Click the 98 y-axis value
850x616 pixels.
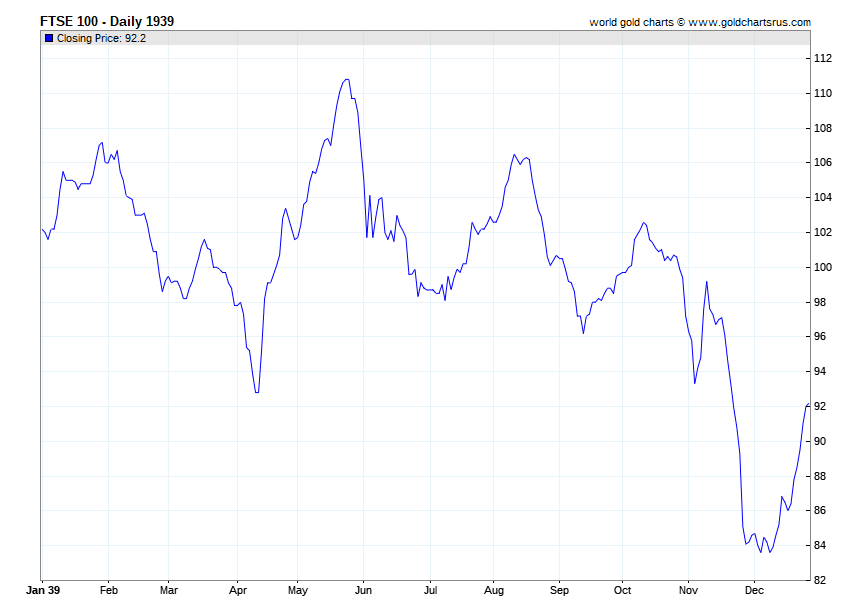(820, 302)
